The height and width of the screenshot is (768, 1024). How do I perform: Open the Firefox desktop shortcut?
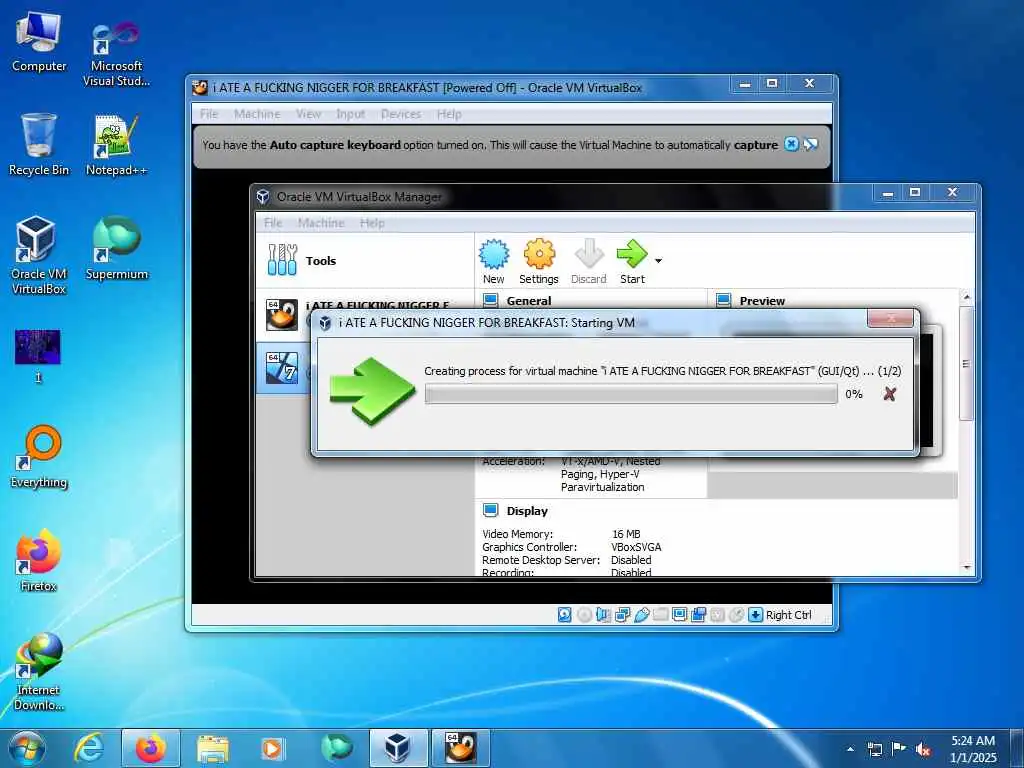click(x=39, y=560)
